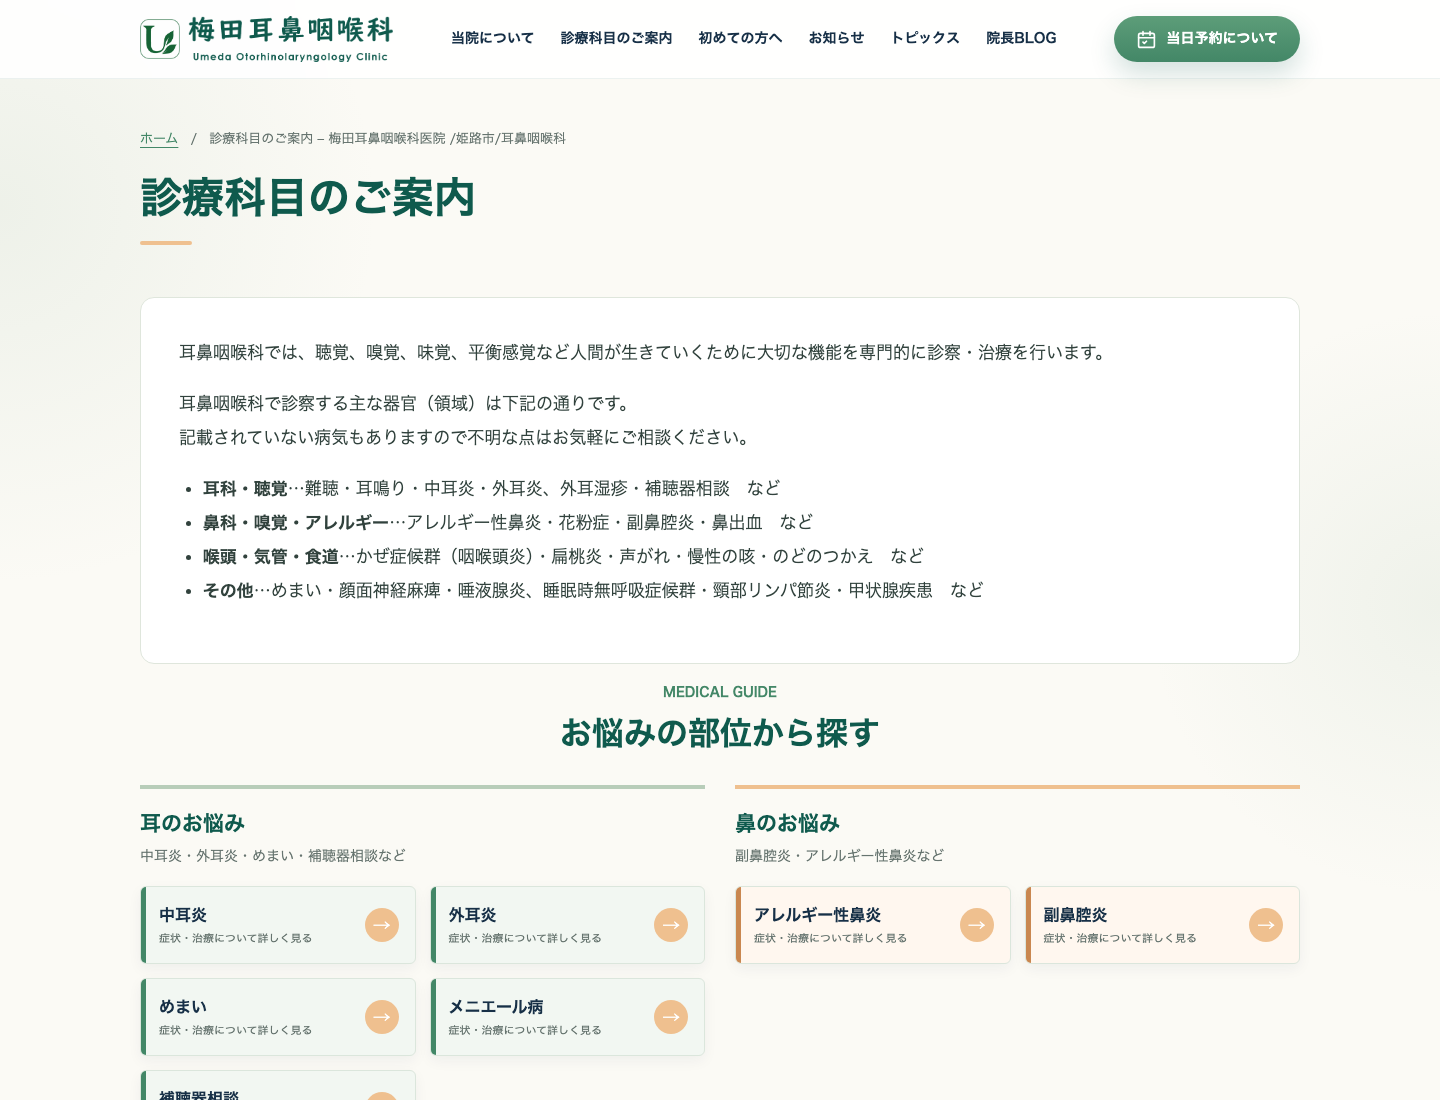The height and width of the screenshot is (1100, 1440).
Task: Click the arrow icon on the めまい card
Action: click(x=382, y=1017)
